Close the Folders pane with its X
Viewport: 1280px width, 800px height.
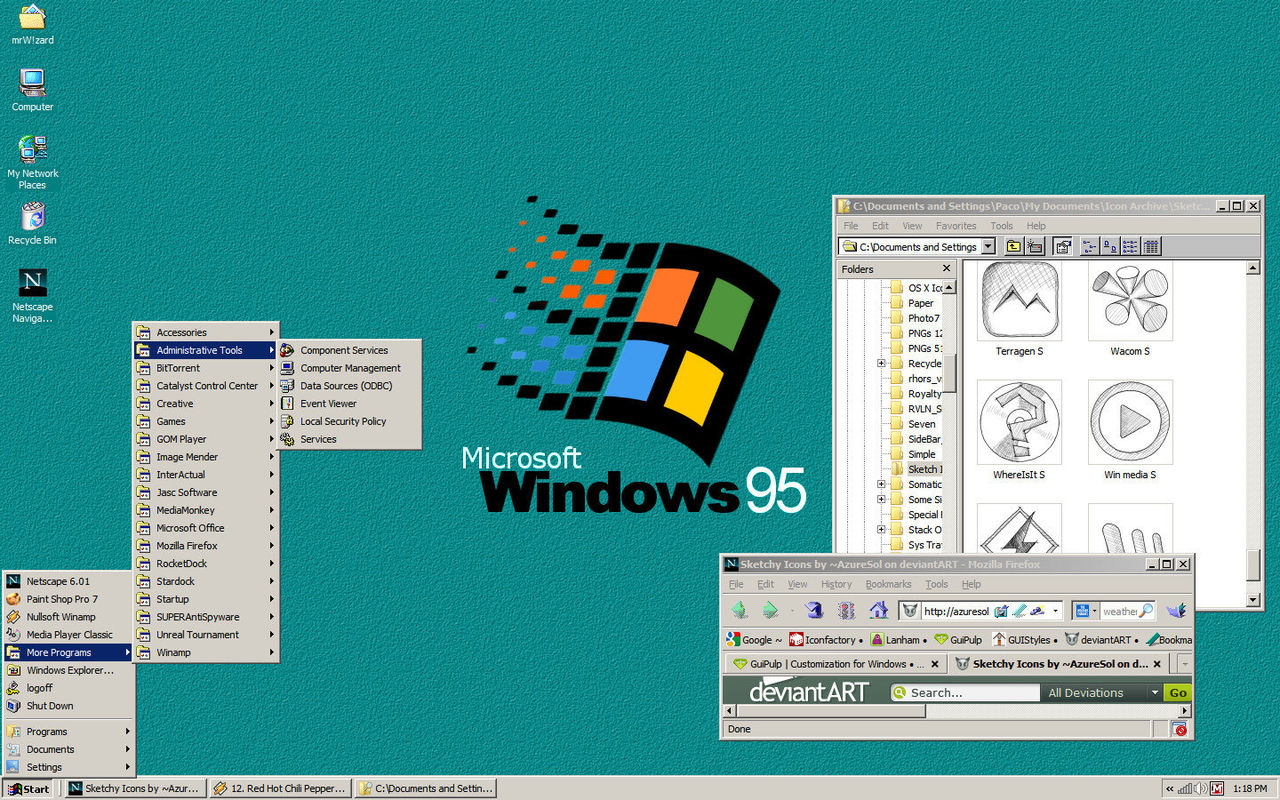[946, 269]
